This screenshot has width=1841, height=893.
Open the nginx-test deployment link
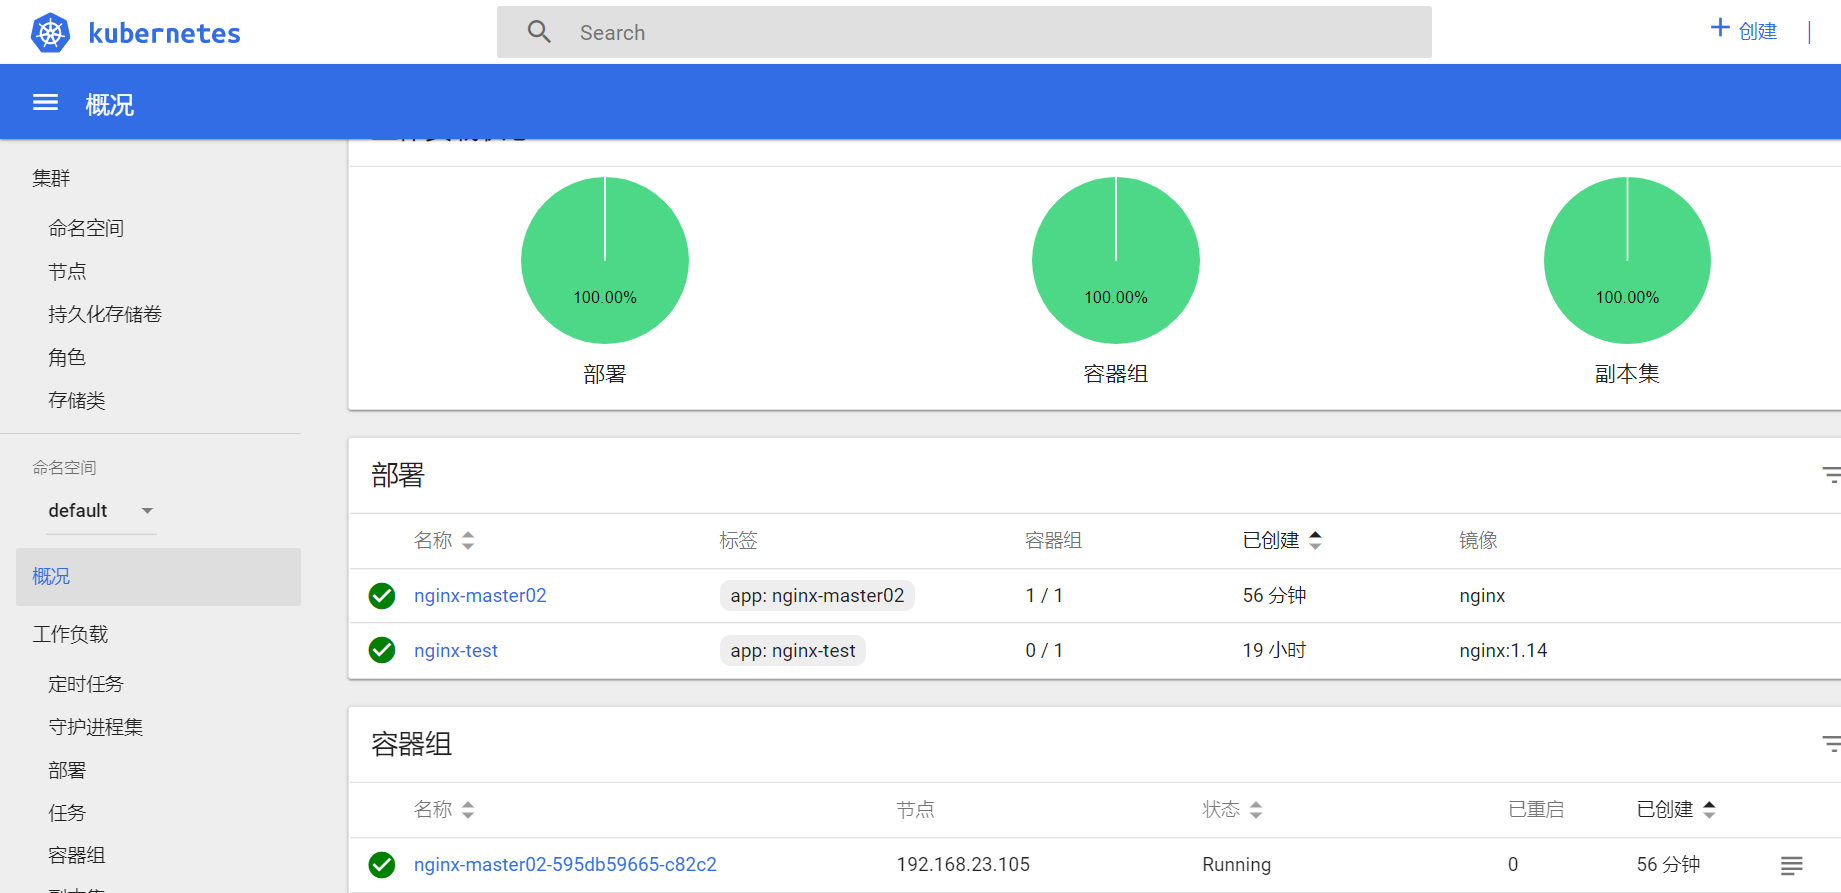456,651
